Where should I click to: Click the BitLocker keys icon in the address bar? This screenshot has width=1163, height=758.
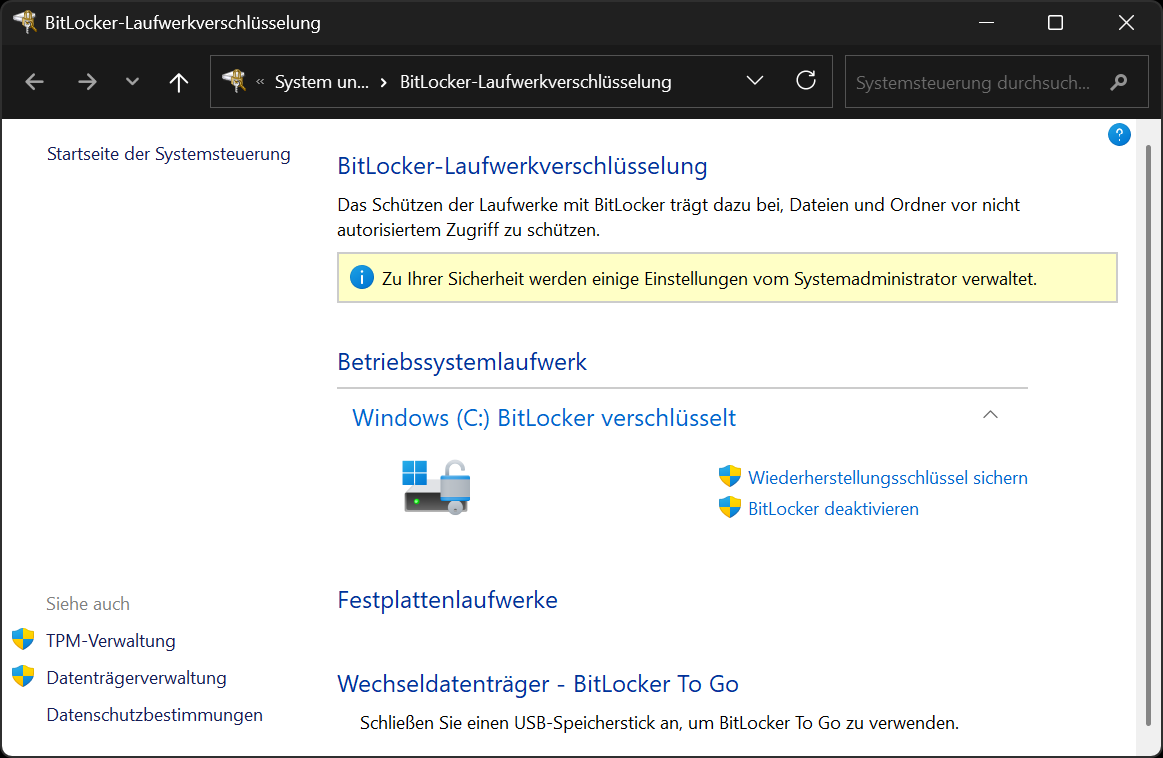click(233, 81)
